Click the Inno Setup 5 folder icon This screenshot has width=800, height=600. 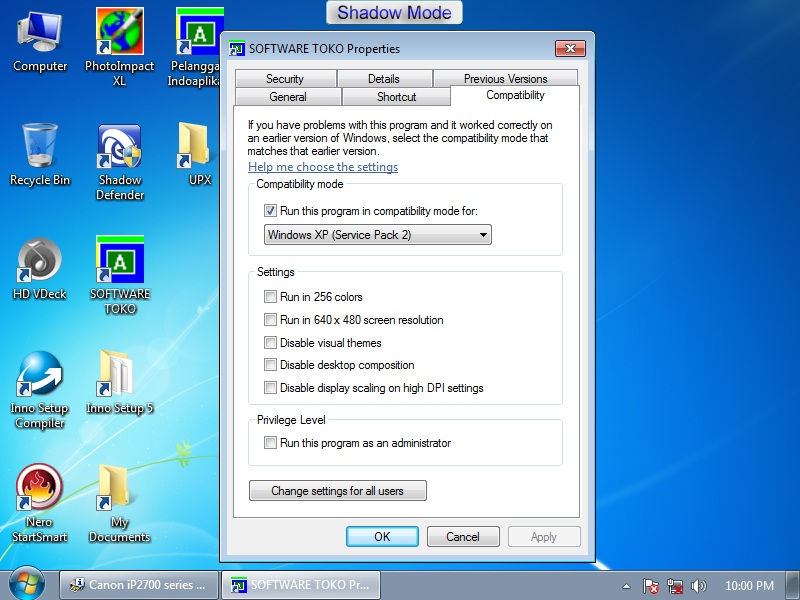119,383
